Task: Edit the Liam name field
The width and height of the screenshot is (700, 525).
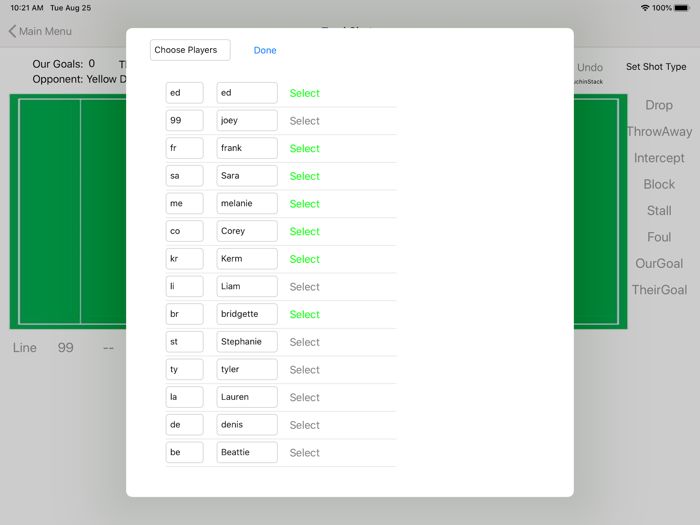Action: [x=247, y=287]
